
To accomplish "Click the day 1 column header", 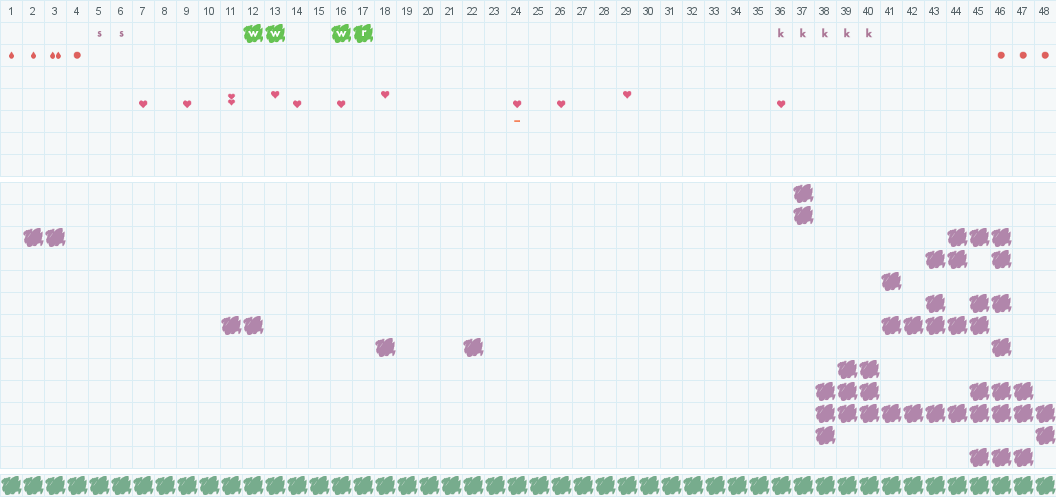I will [x=11, y=11].
